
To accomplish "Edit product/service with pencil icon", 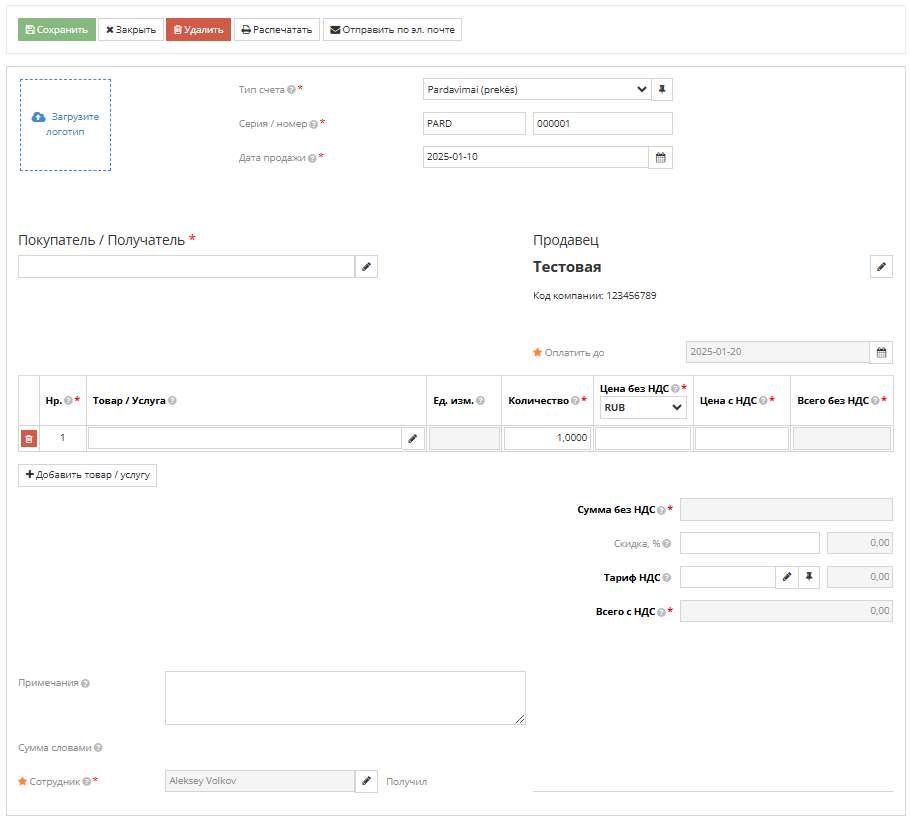I will click(413, 438).
